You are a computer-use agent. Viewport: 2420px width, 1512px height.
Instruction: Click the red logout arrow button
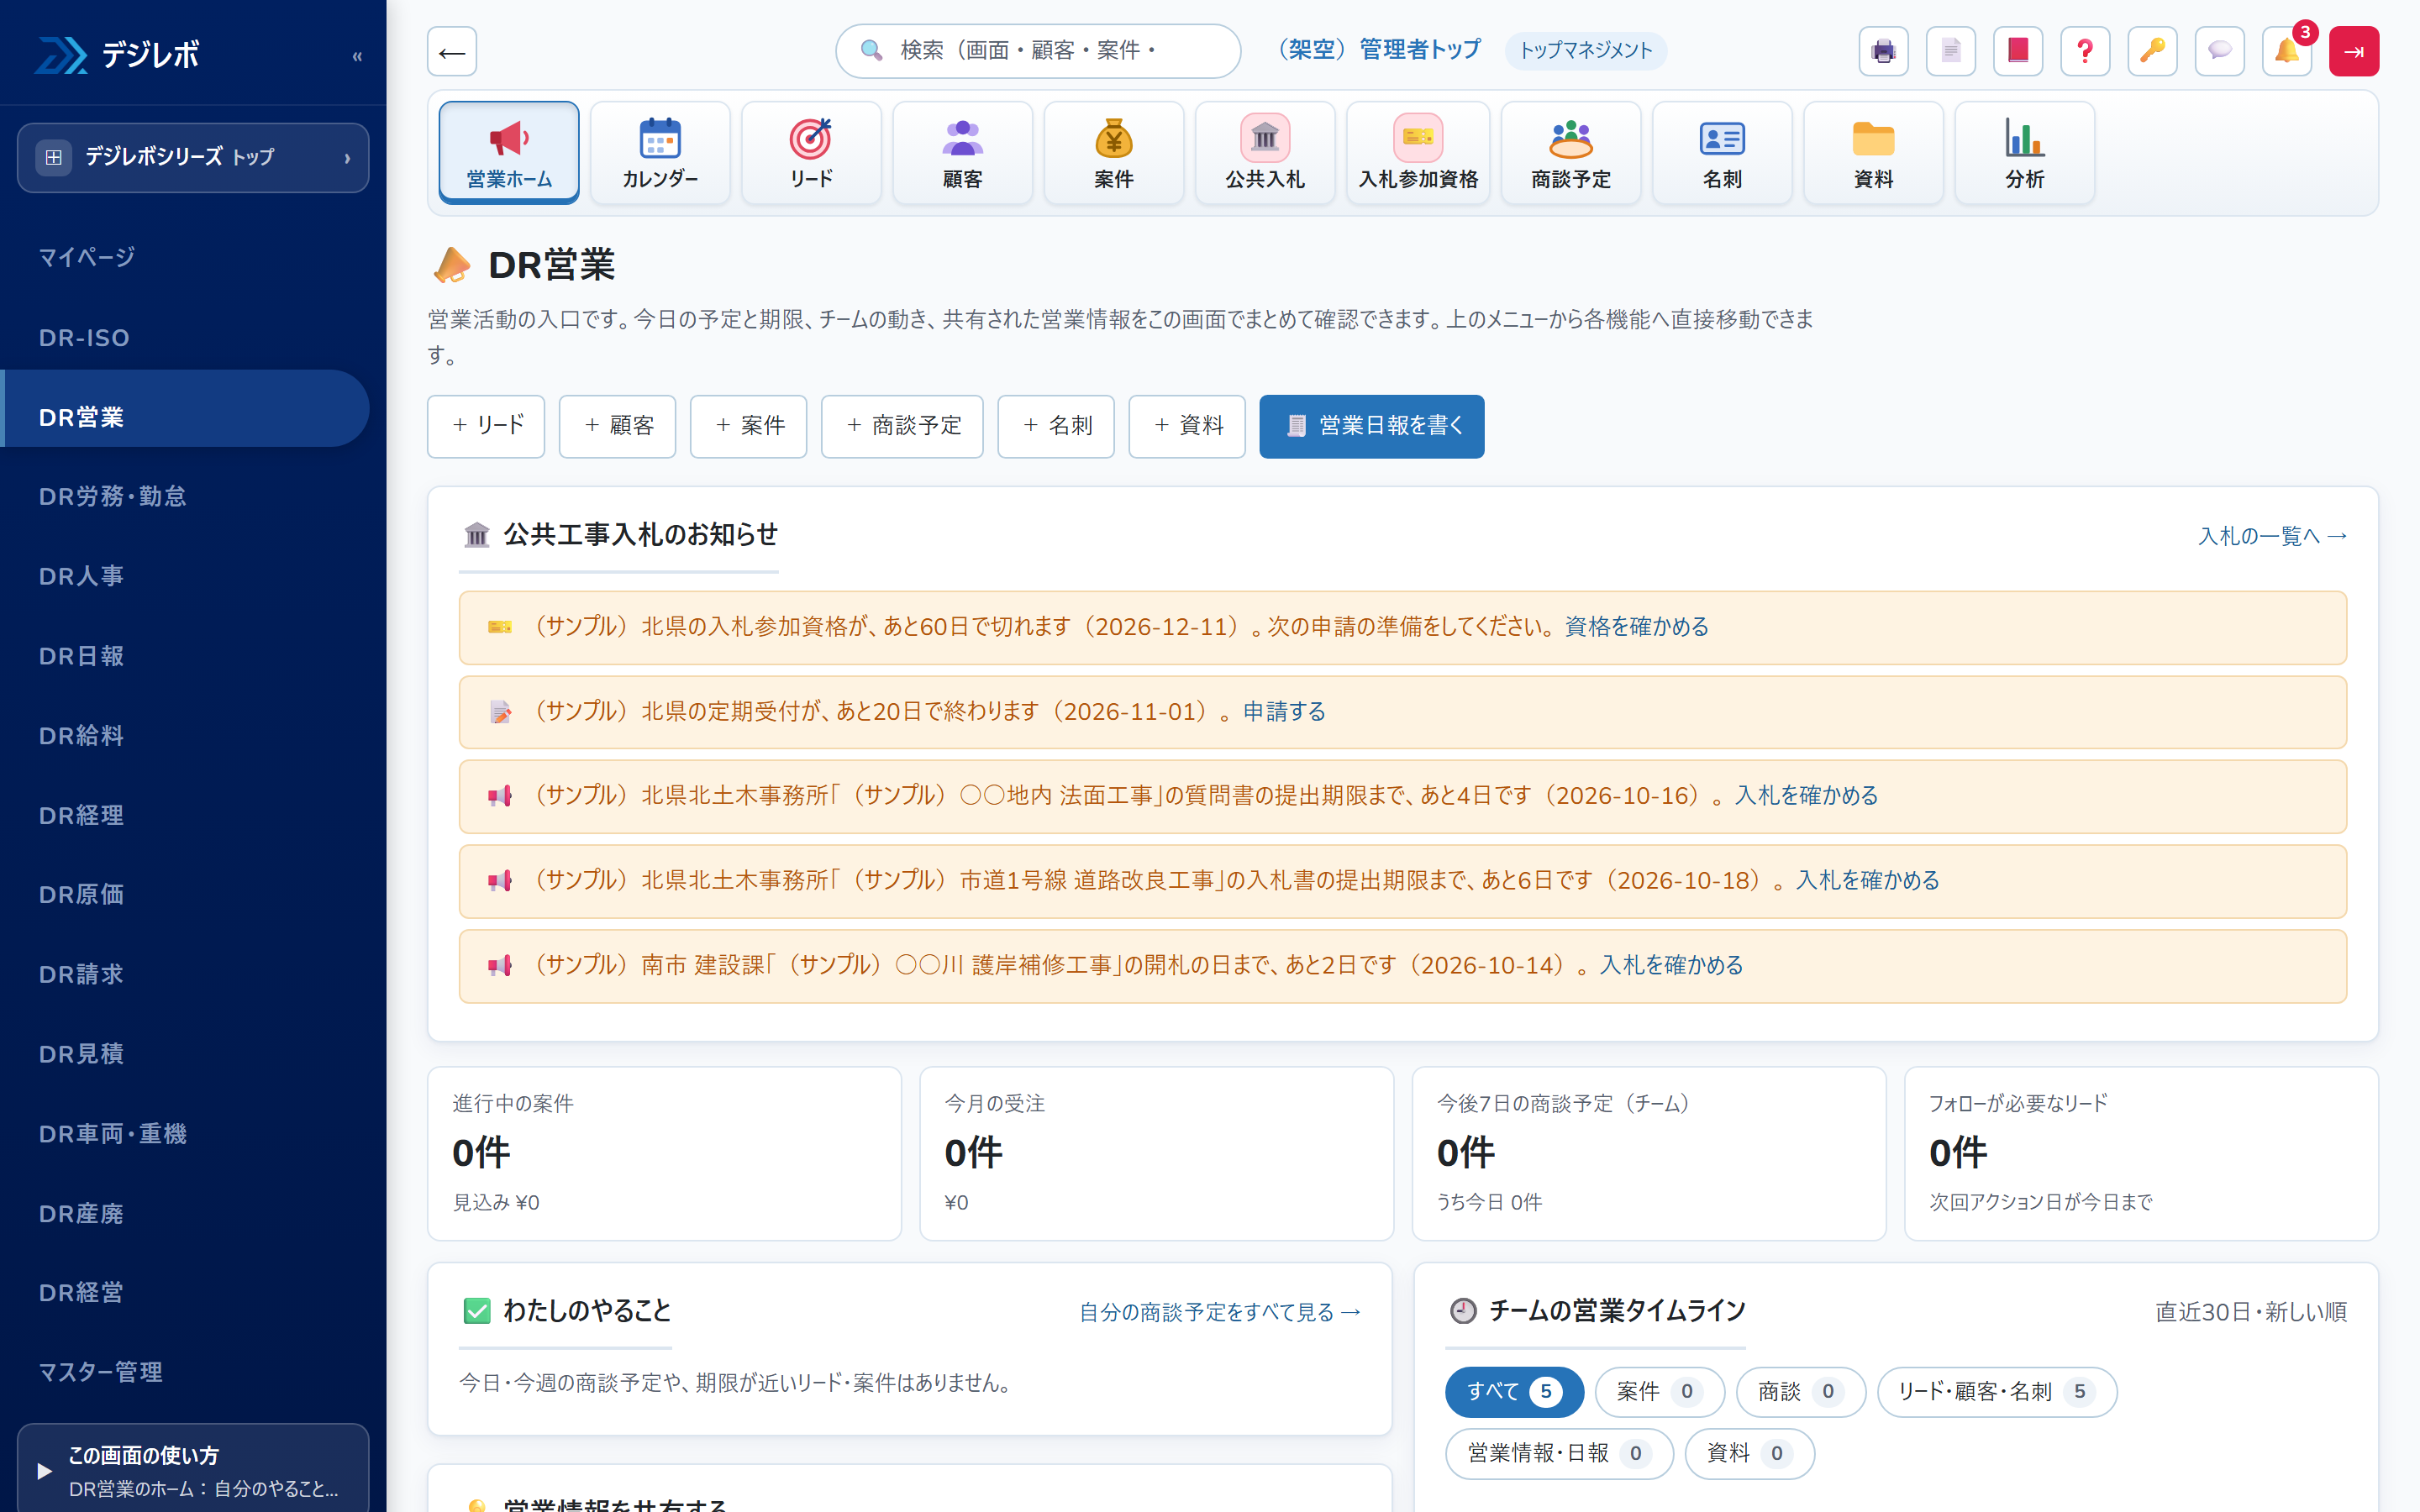pos(2354,51)
